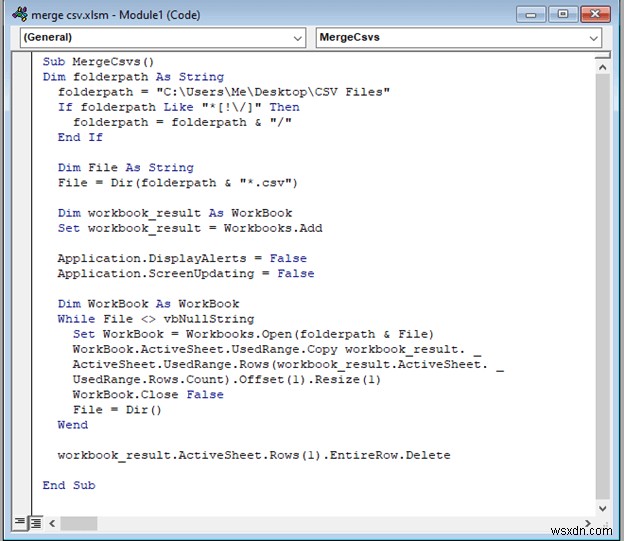The image size is (624, 541).
Task: Click the 'Wend' keyword line
Action: [72, 425]
